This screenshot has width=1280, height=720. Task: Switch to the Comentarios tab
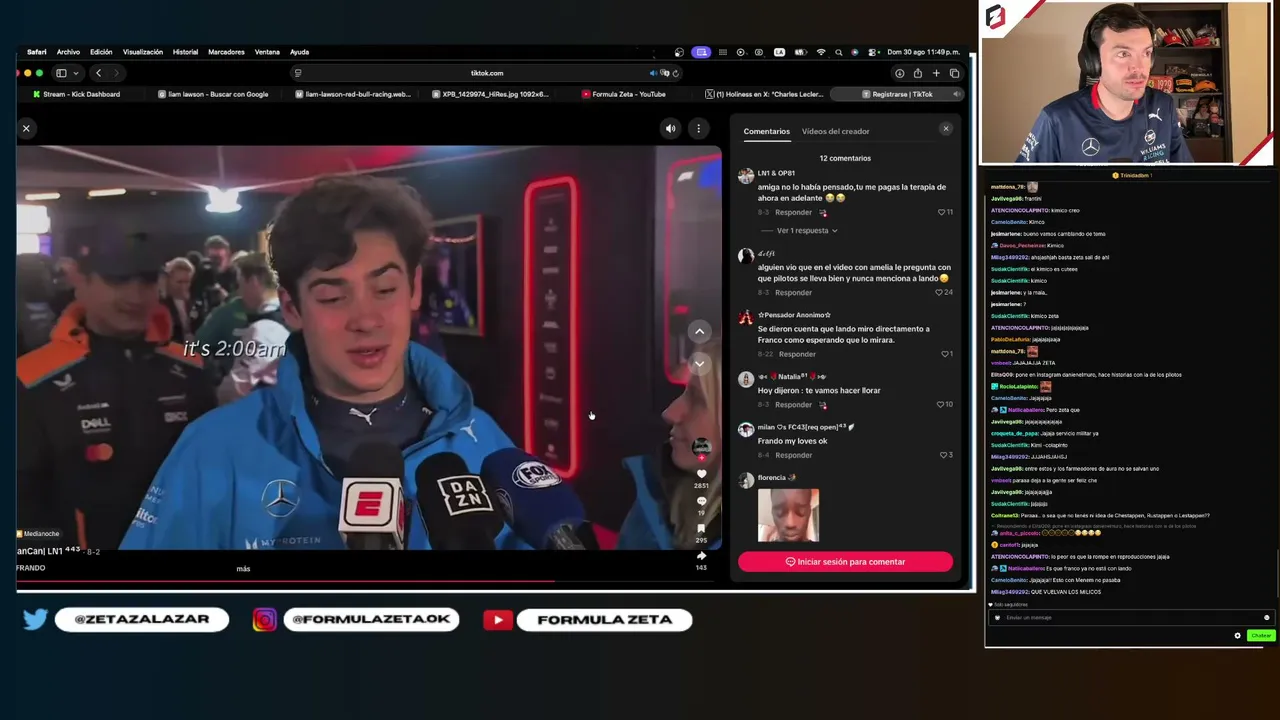[x=766, y=131]
